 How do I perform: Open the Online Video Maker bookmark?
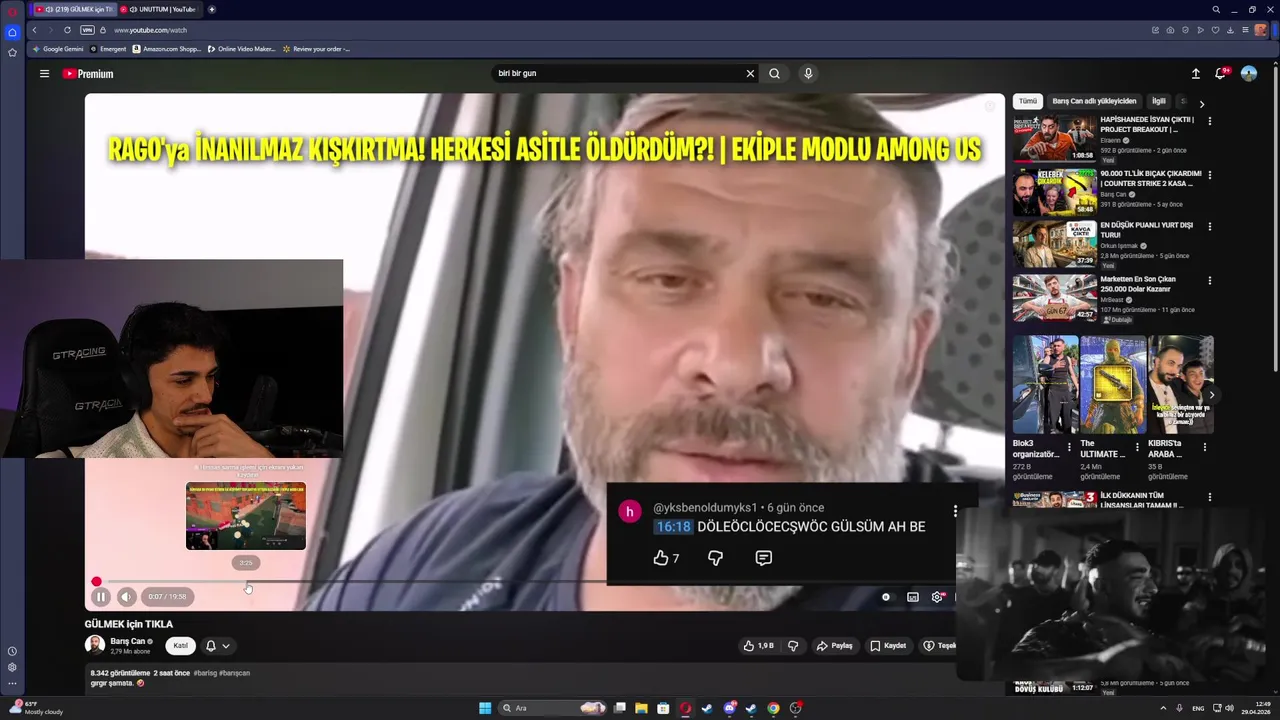click(241, 49)
